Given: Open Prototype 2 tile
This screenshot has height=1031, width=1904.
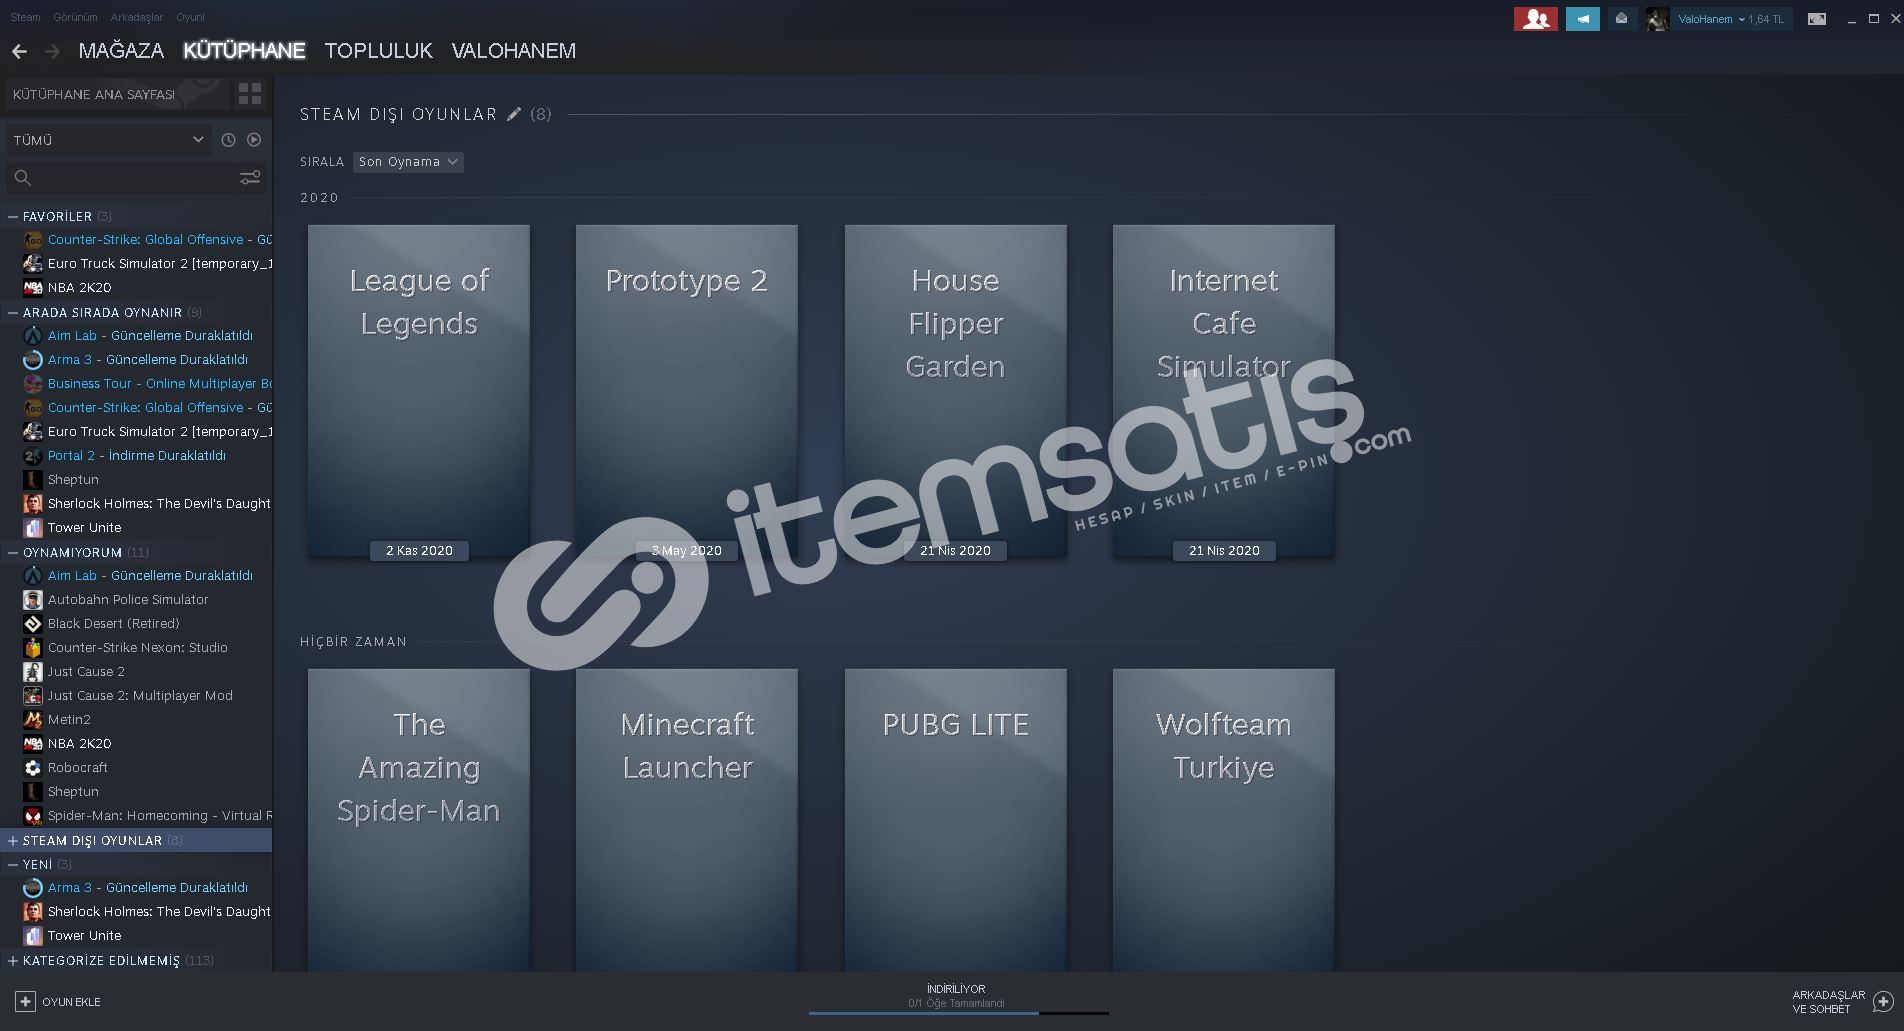Looking at the screenshot, I should pos(687,391).
